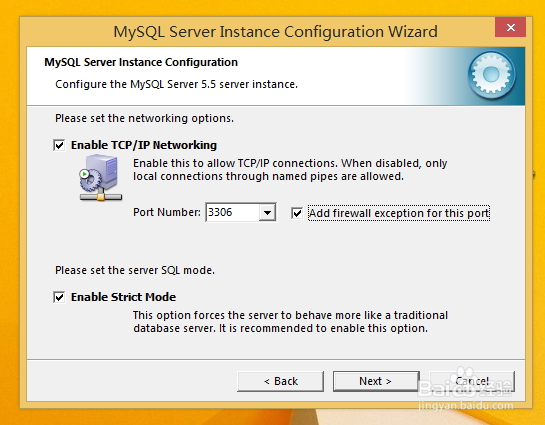Select 'MySQL Server Instance Configuration' heading

pos(141,62)
